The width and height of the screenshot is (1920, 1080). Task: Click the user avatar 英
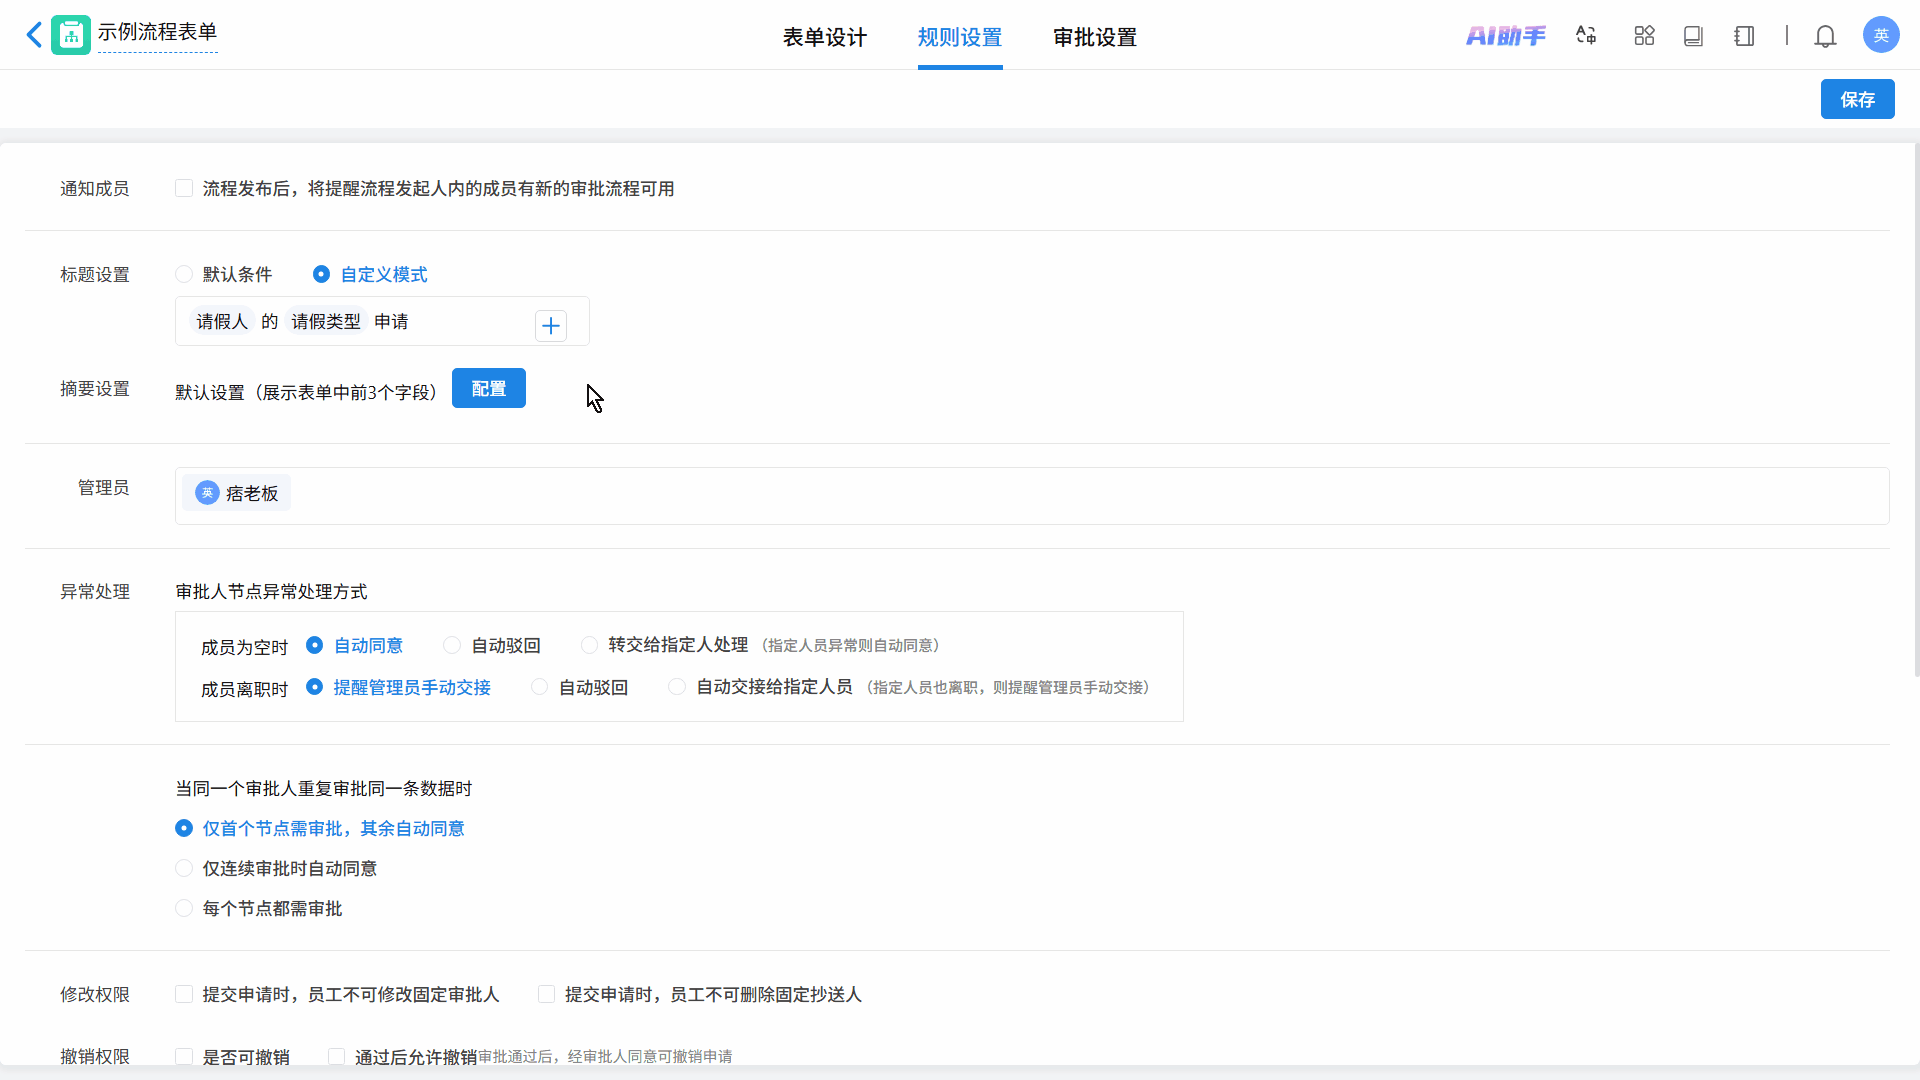1880,35
